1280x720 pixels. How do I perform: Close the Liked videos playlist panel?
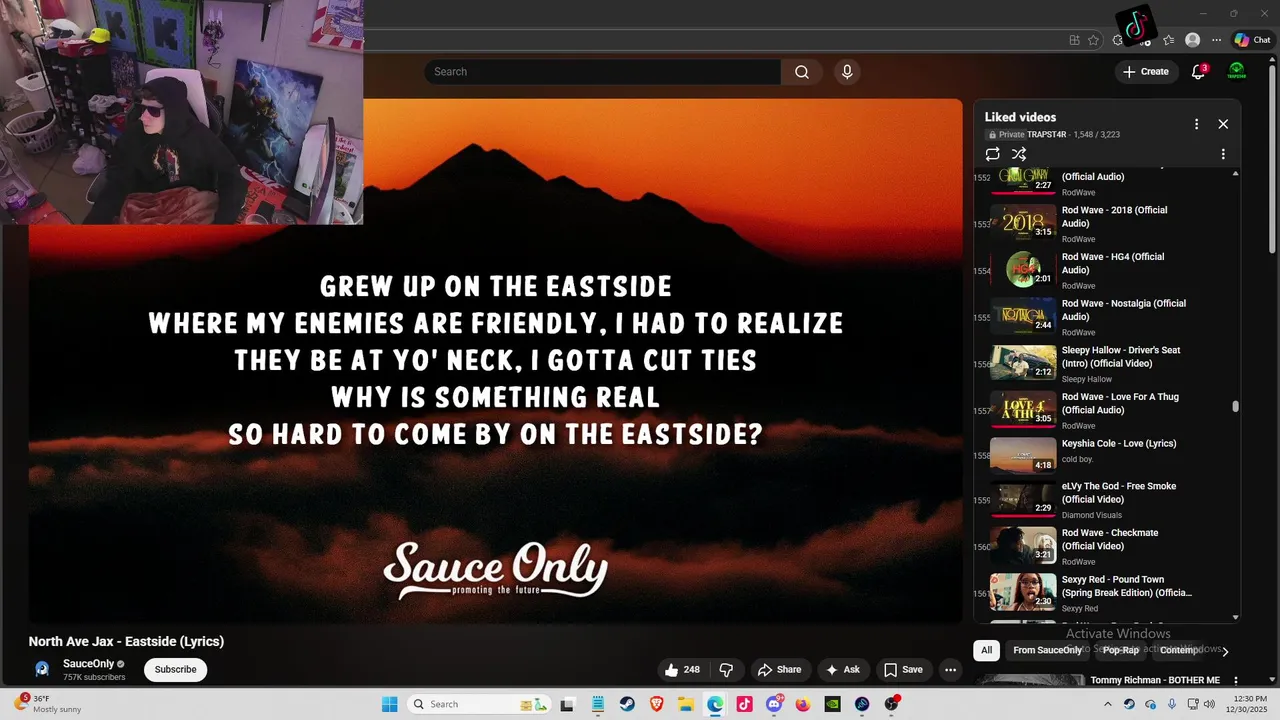[1223, 124]
